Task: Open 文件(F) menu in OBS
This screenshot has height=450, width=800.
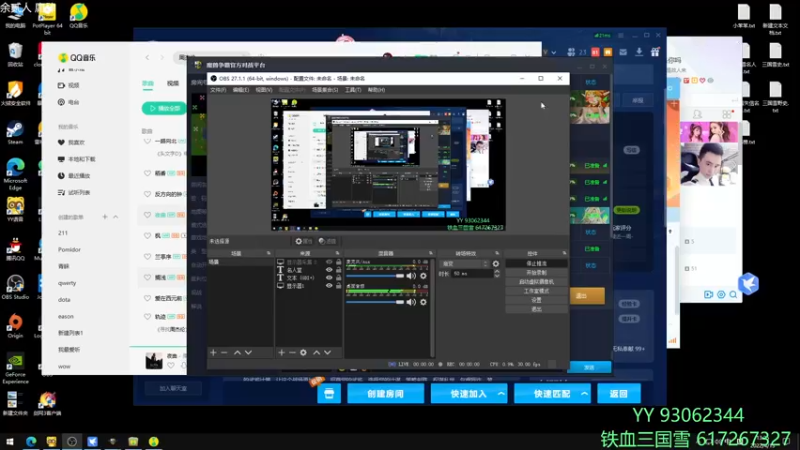Action: click(218, 90)
